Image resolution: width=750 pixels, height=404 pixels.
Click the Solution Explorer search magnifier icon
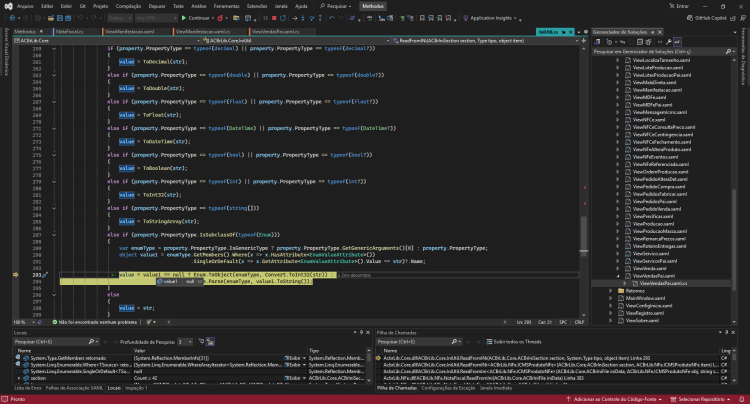[x=728, y=51]
